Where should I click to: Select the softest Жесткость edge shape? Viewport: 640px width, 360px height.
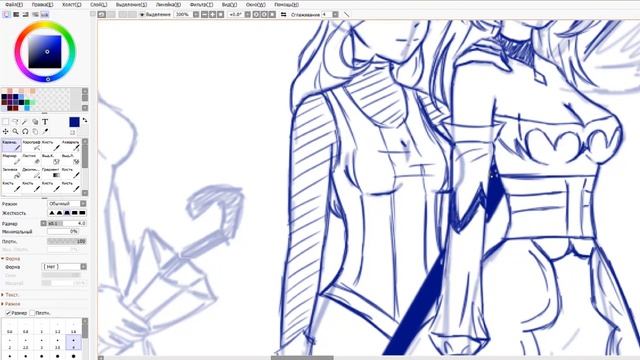pos(52,213)
